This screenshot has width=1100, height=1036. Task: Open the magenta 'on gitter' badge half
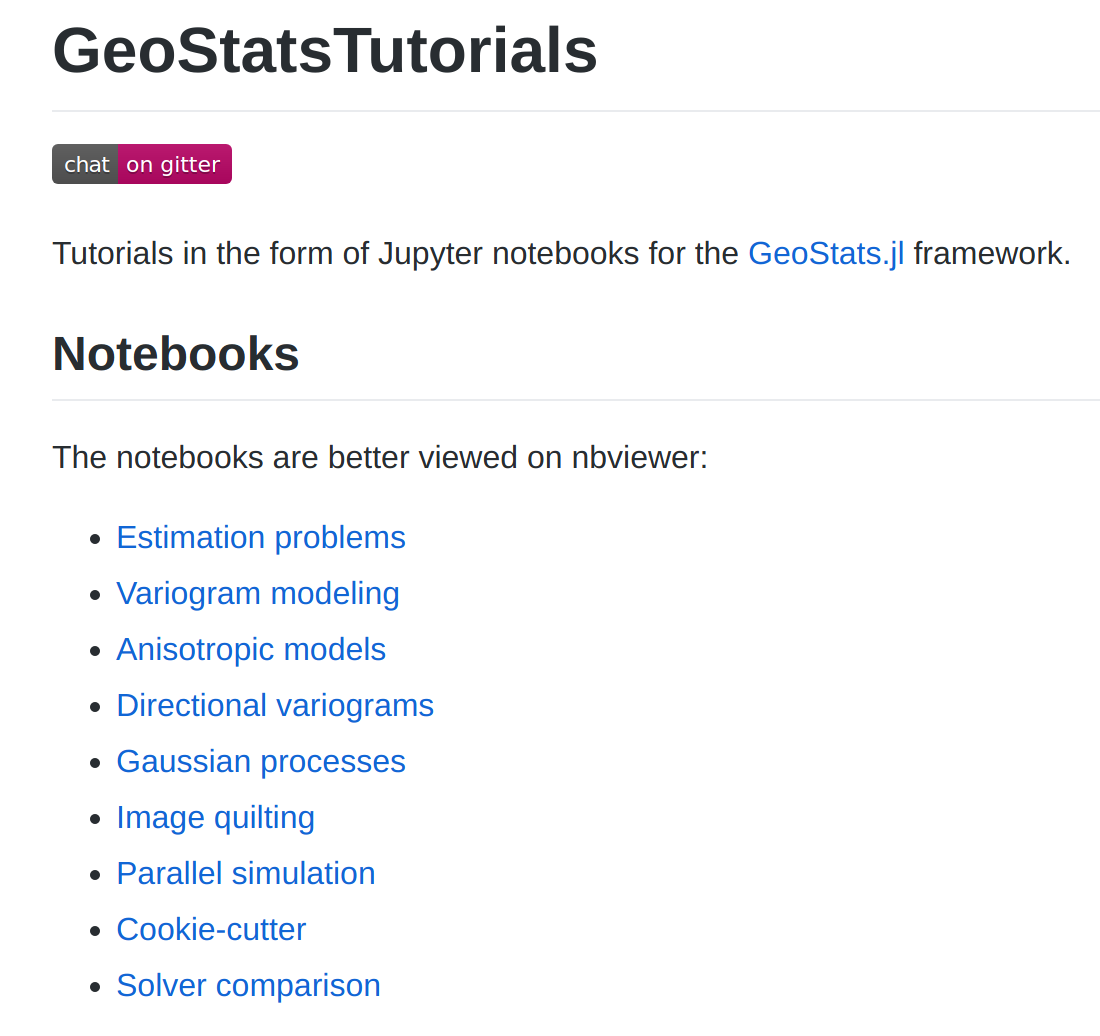[x=175, y=164]
